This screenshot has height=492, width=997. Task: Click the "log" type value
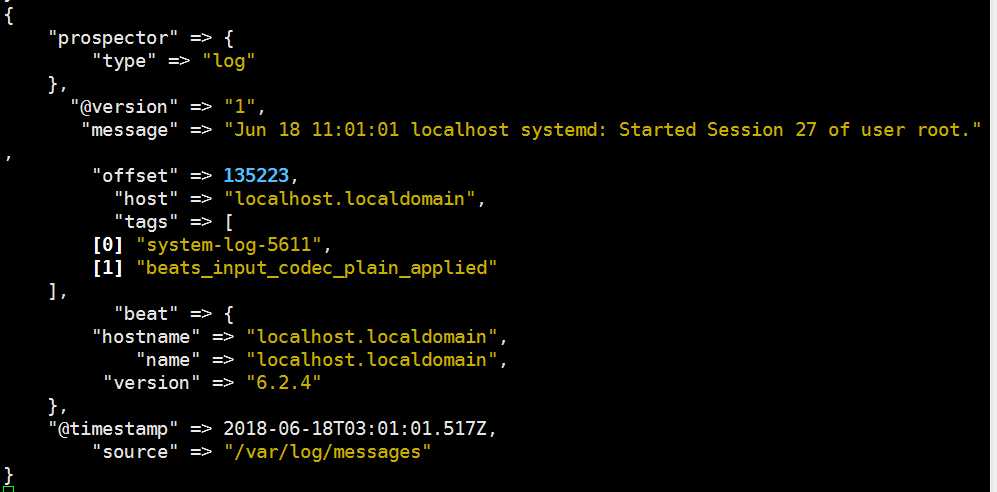229,61
